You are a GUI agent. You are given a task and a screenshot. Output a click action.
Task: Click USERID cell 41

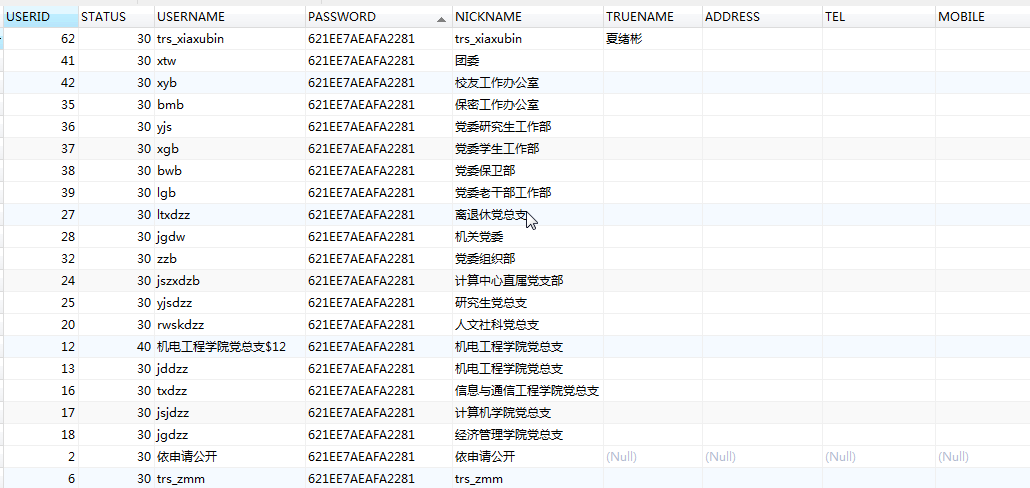pos(41,61)
